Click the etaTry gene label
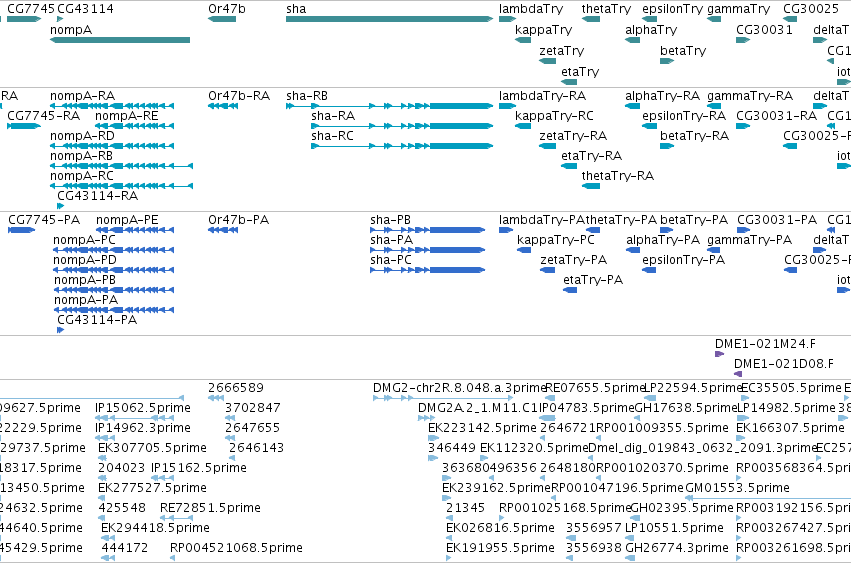The height and width of the screenshot is (563, 851). (x=580, y=71)
